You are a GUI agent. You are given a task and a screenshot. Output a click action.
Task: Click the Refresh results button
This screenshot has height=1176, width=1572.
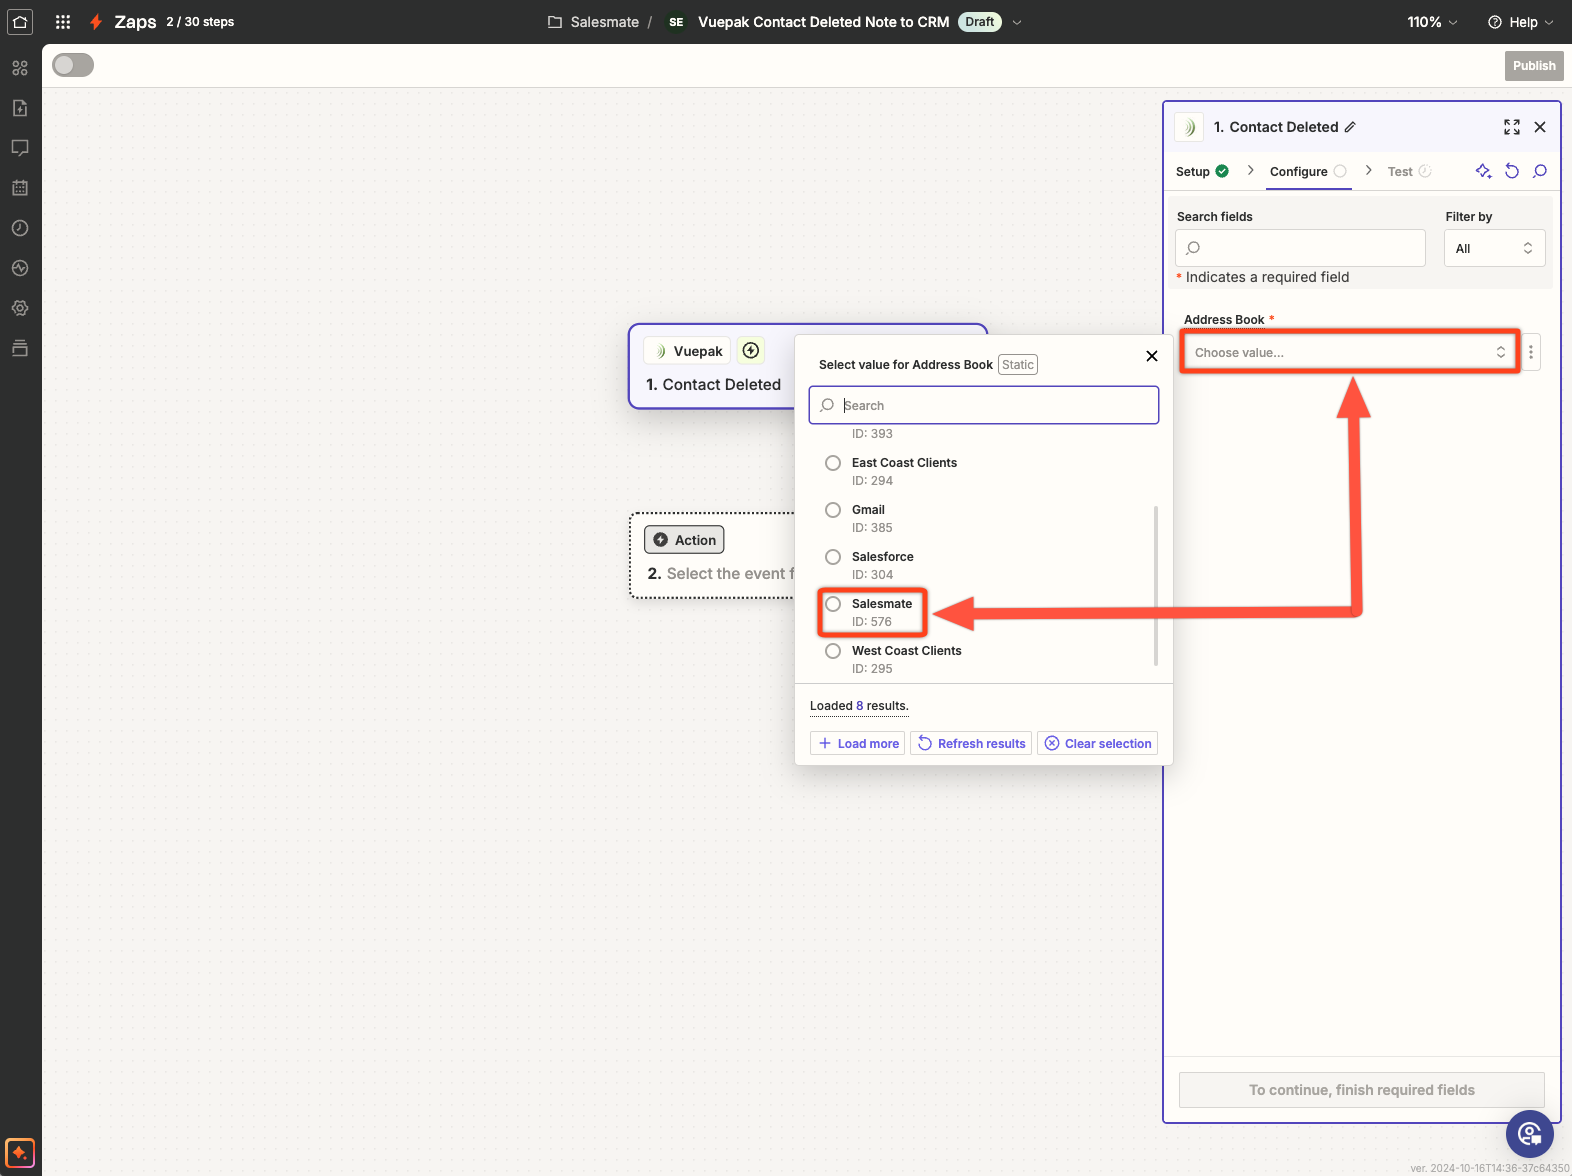pyautogui.click(x=972, y=743)
